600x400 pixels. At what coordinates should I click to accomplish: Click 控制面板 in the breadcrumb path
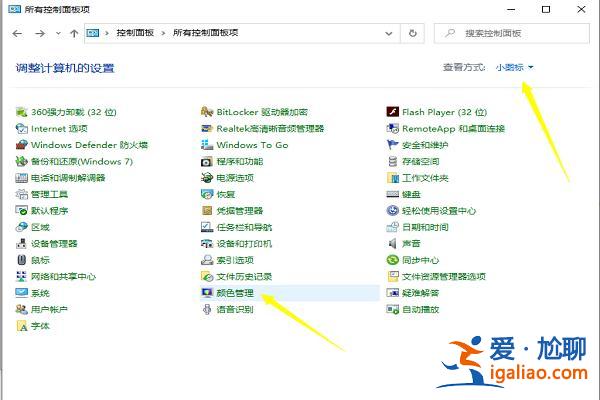coord(135,33)
